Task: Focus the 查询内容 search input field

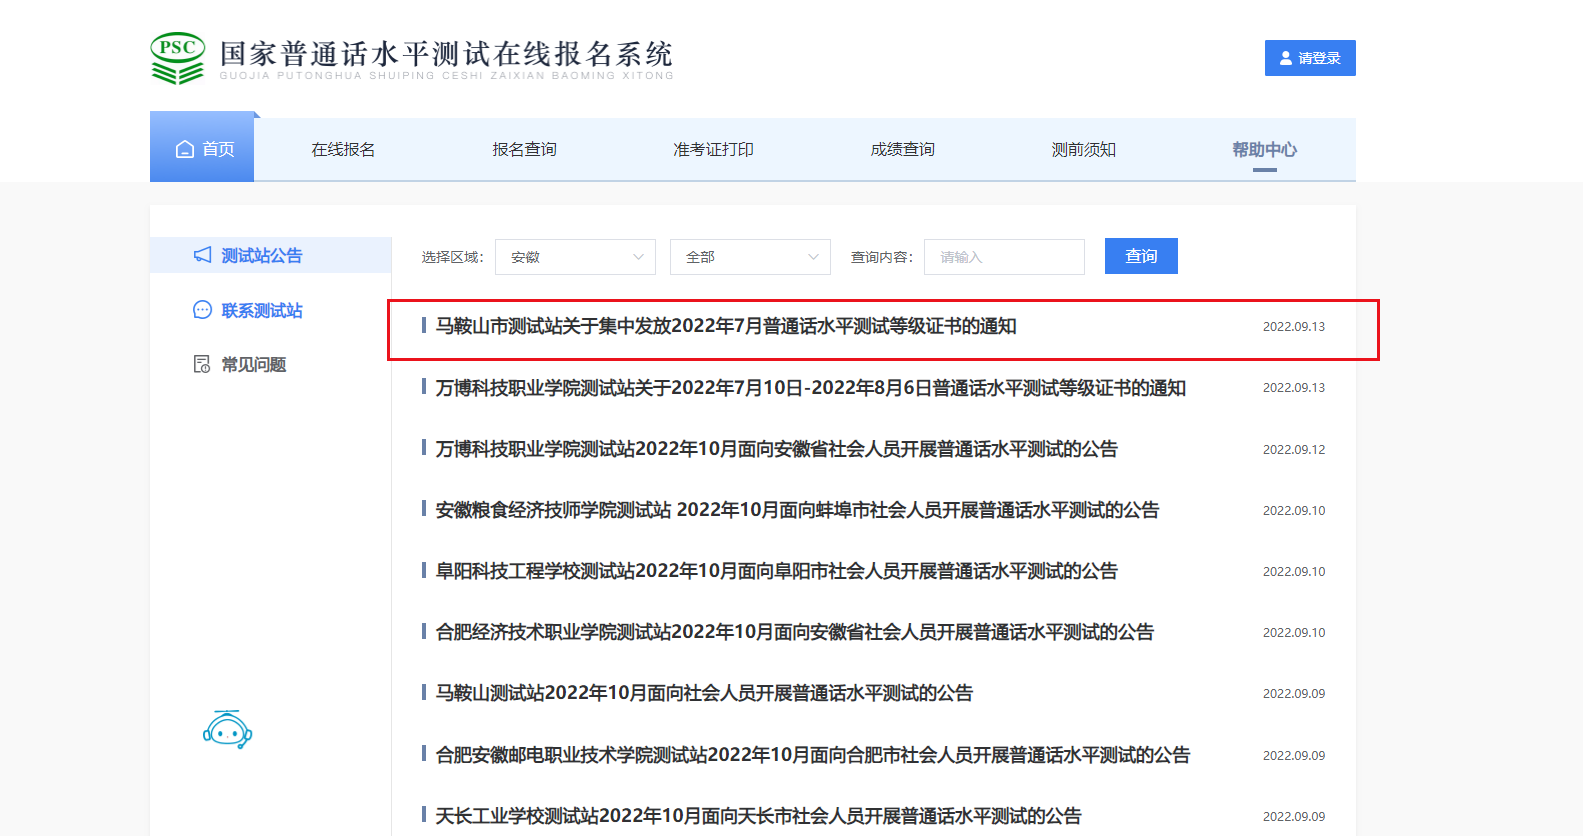Action: pyautogui.click(x=1004, y=257)
